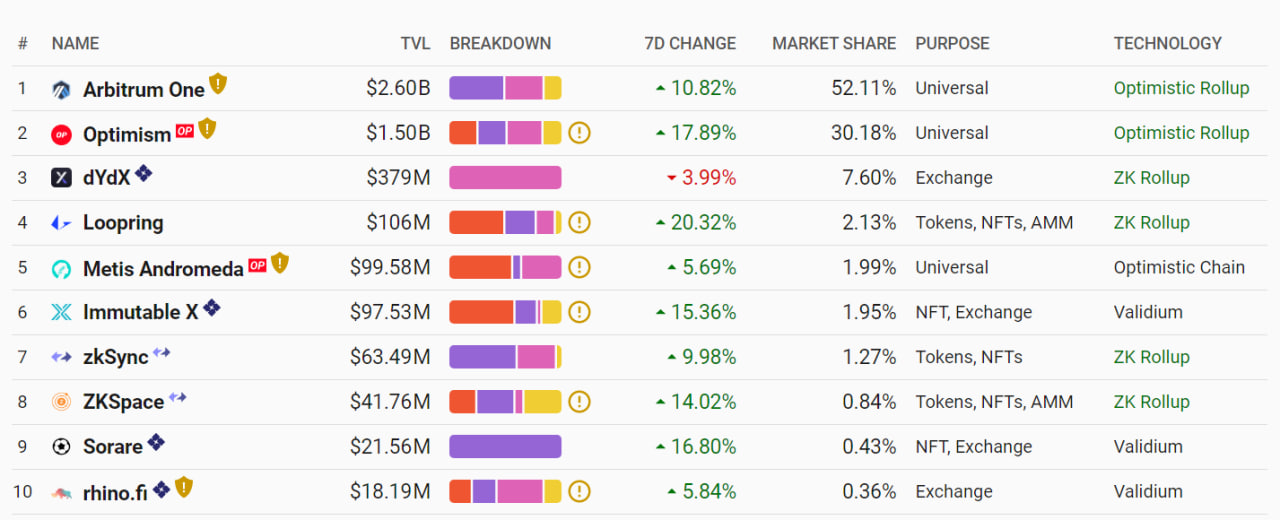Click the dYdX logo icon
The height and width of the screenshot is (520, 1280).
pyautogui.click(x=62, y=178)
